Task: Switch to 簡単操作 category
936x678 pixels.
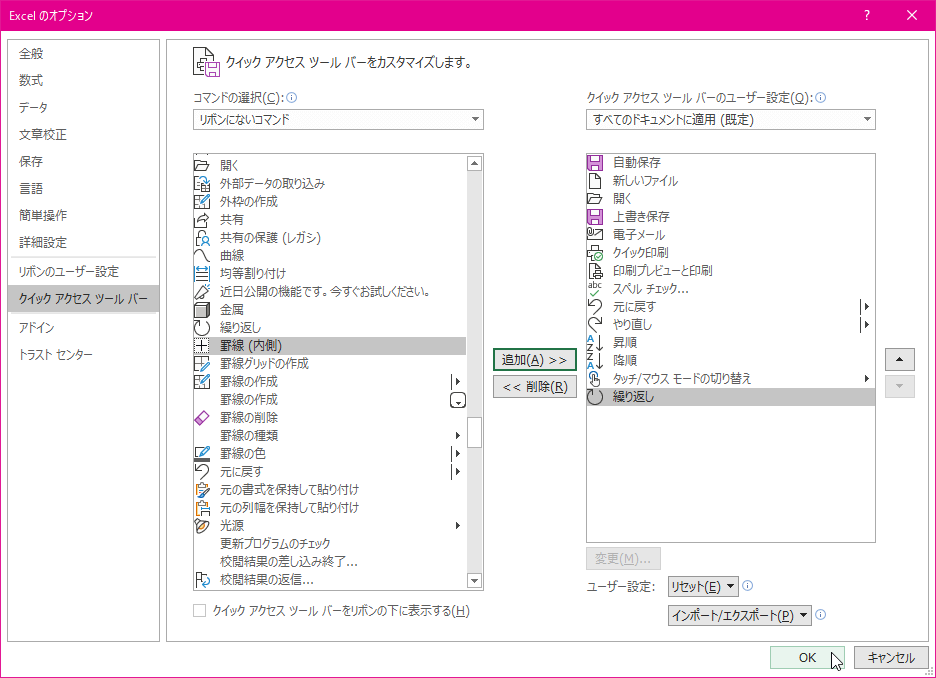Action: pos(42,215)
